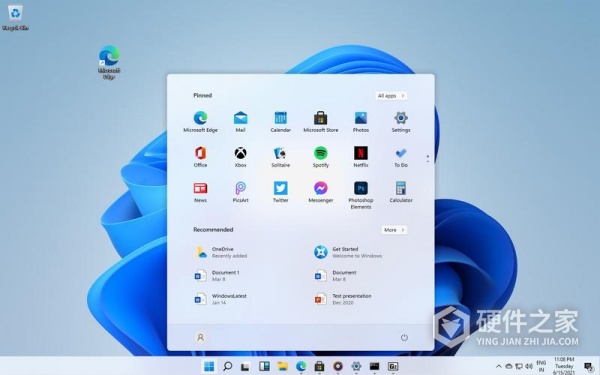600x375 pixels.
Task: Open the power options menu
Action: click(x=404, y=337)
